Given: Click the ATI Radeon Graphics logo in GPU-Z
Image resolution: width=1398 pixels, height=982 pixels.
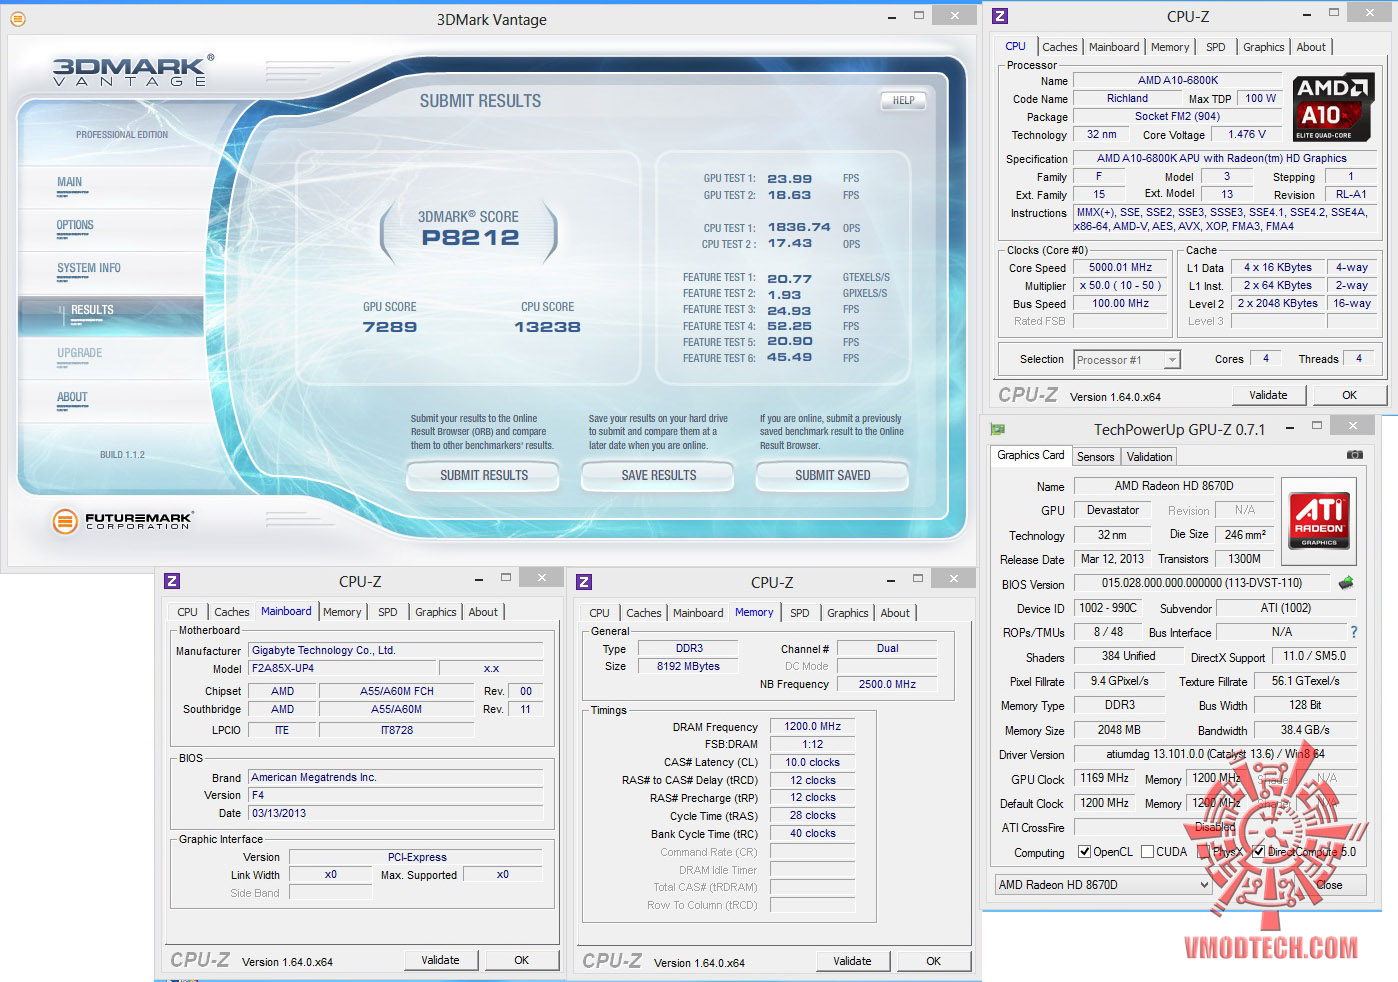Looking at the screenshot, I should 1319,520.
